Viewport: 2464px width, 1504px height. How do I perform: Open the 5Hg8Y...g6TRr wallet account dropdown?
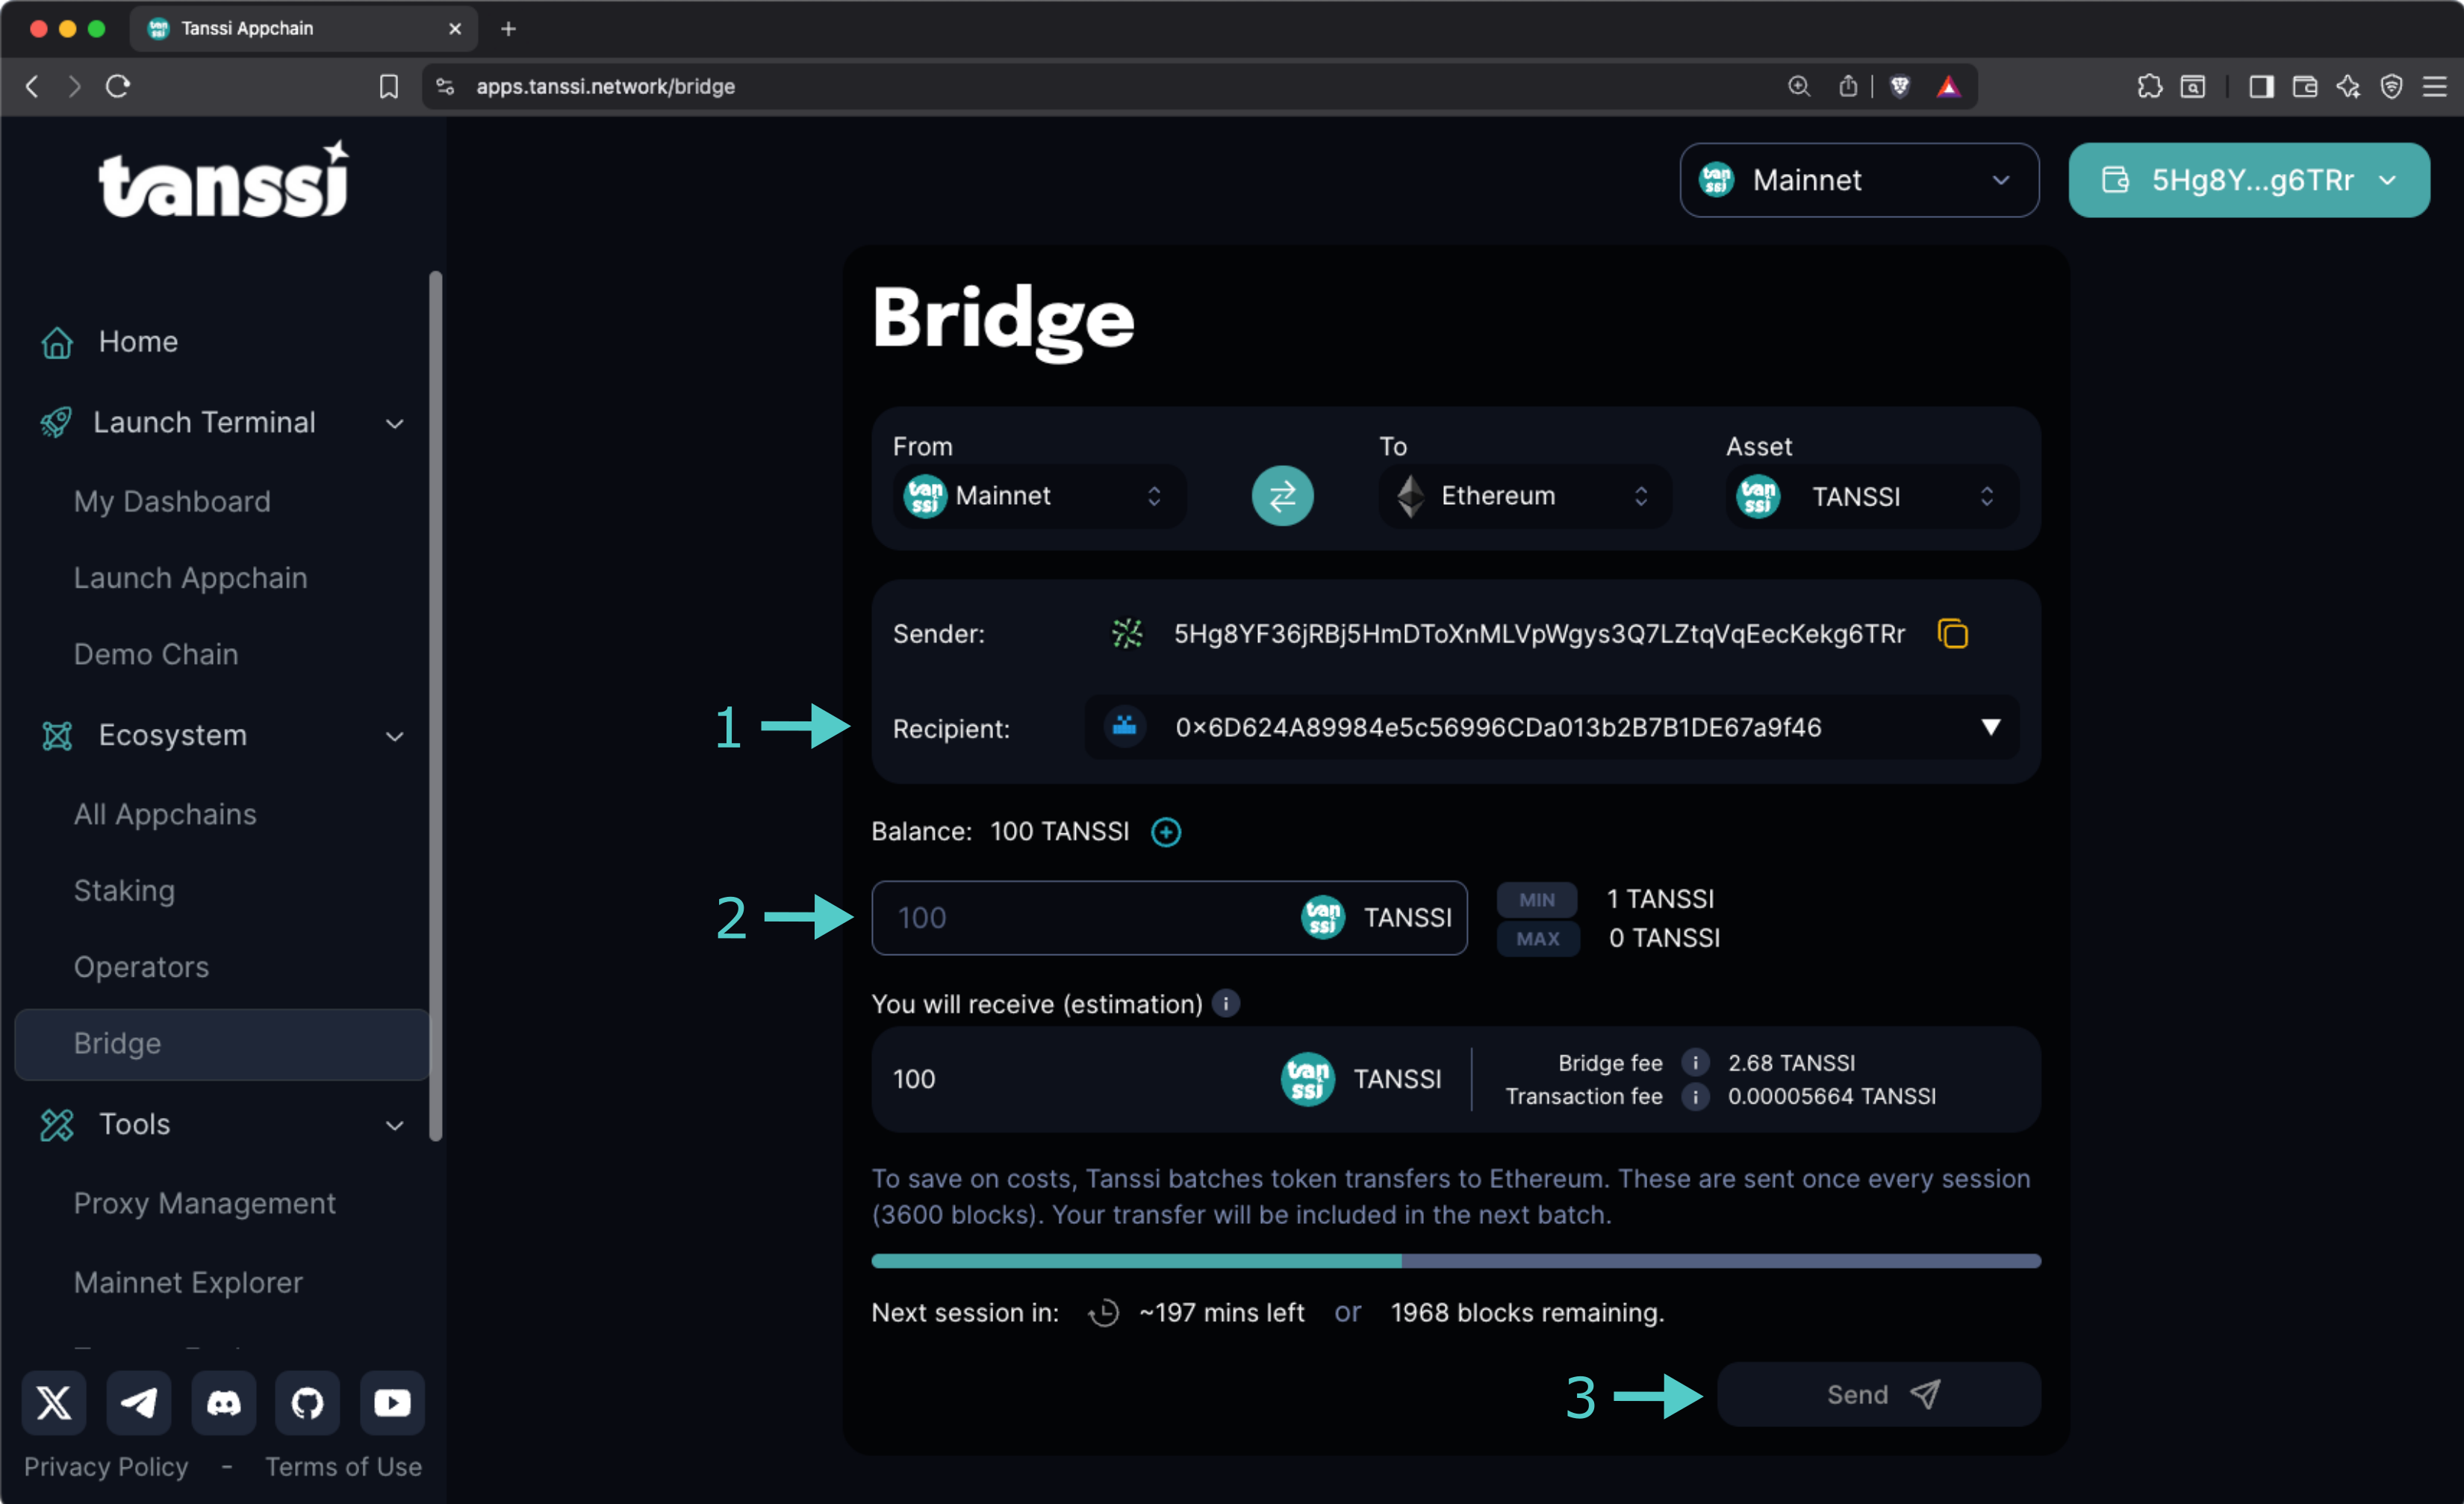pyautogui.click(x=2248, y=180)
